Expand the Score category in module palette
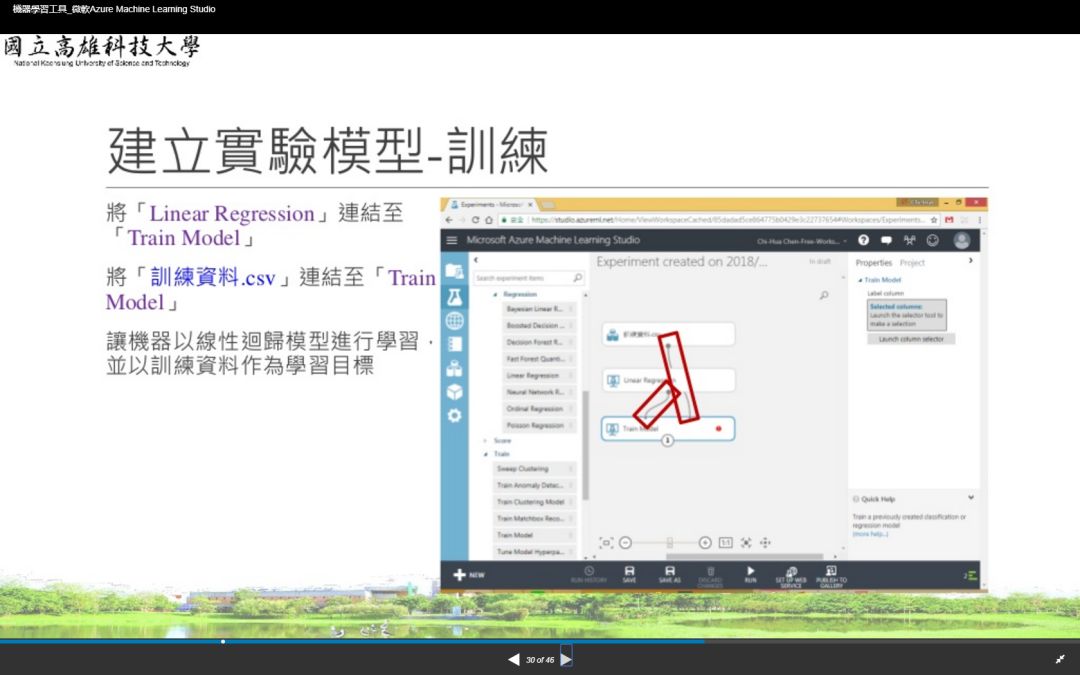This screenshot has height=675, width=1080. pyautogui.click(x=486, y=441)
